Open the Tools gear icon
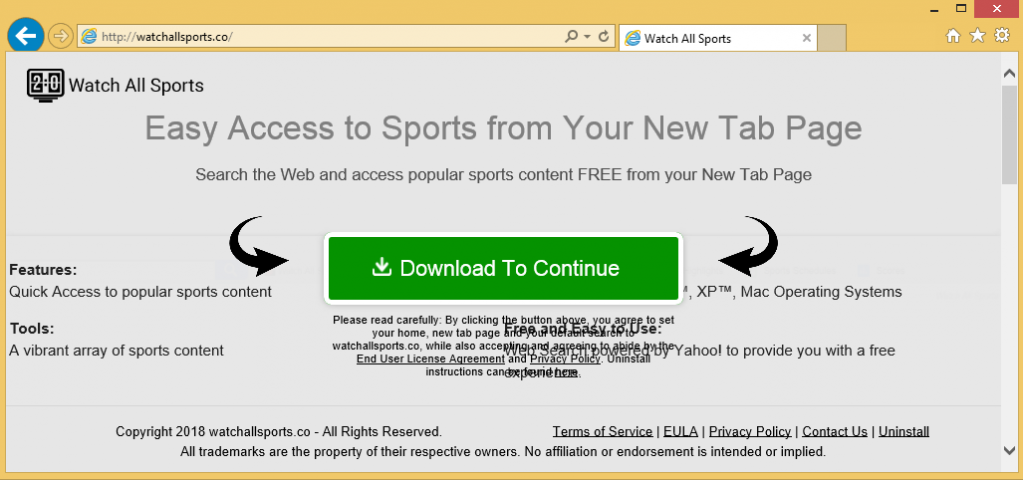This screenshot has height=480, width=1024. 1000,37
